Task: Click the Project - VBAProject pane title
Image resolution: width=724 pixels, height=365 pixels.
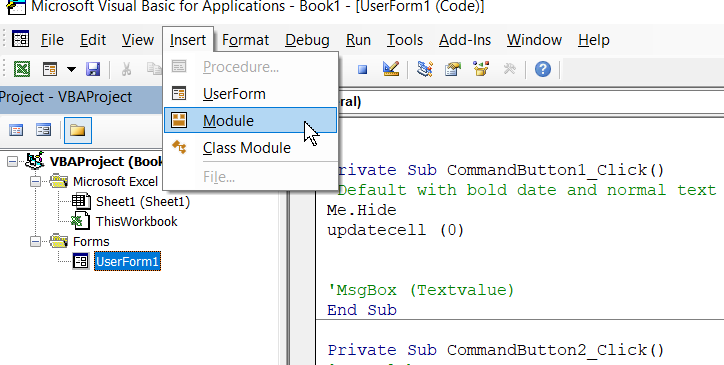Action: click(66, 97)
